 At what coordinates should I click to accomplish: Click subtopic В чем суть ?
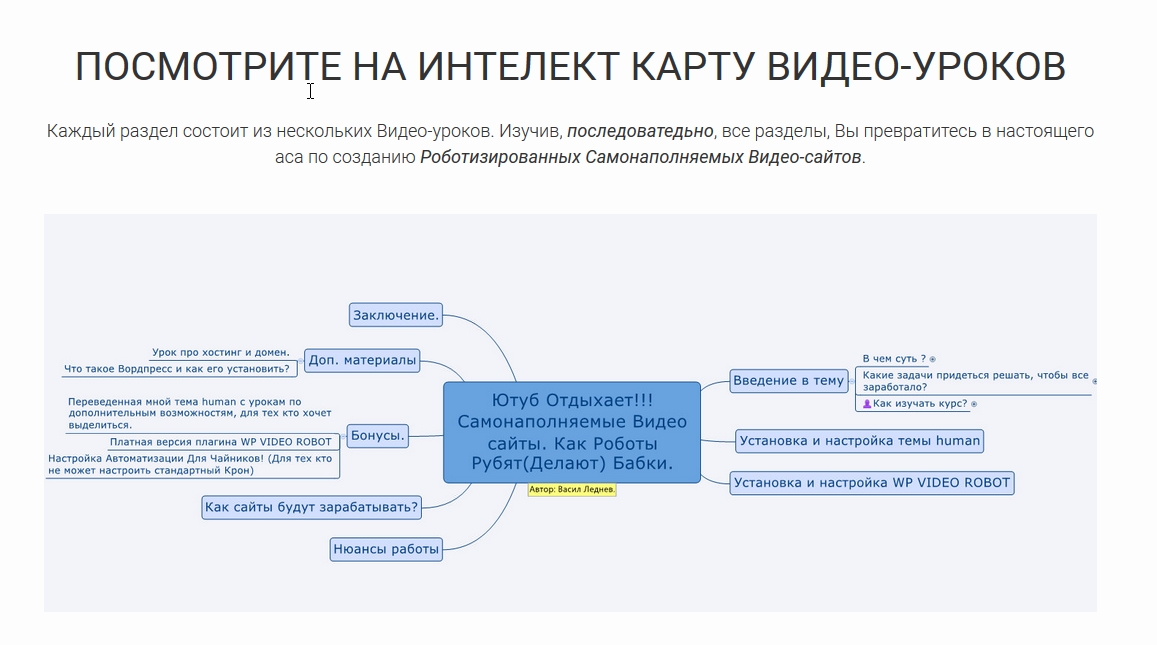pos(894,359)
